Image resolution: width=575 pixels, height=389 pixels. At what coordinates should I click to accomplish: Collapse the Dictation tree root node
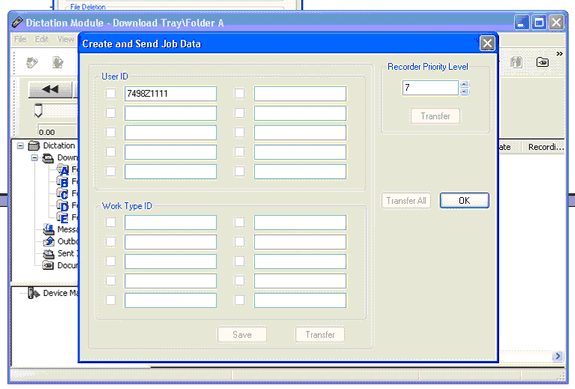click(21, 146)
